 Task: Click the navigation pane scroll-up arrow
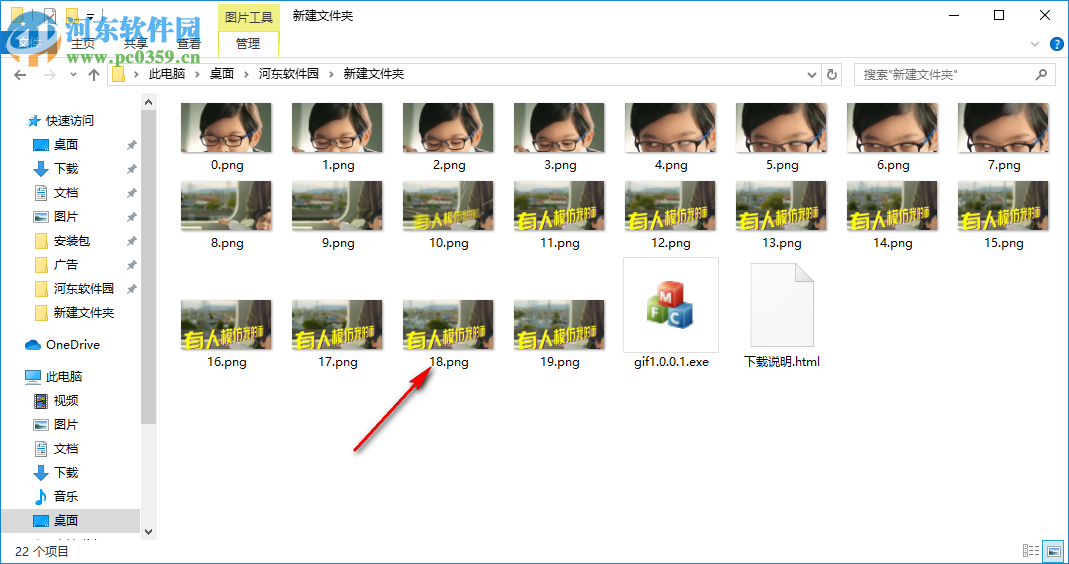(149, 102)
